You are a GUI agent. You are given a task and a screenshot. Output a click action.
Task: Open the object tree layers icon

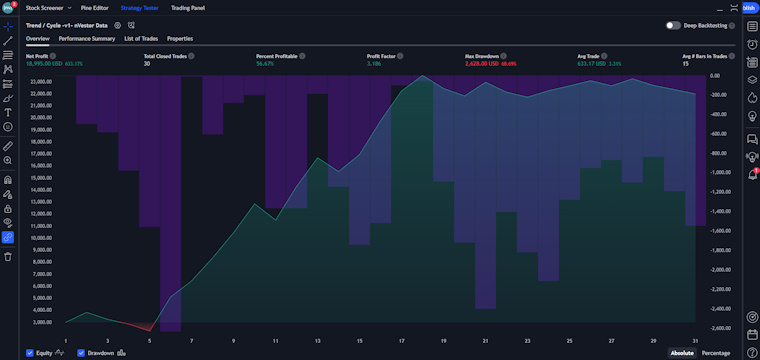pos(752,80)
